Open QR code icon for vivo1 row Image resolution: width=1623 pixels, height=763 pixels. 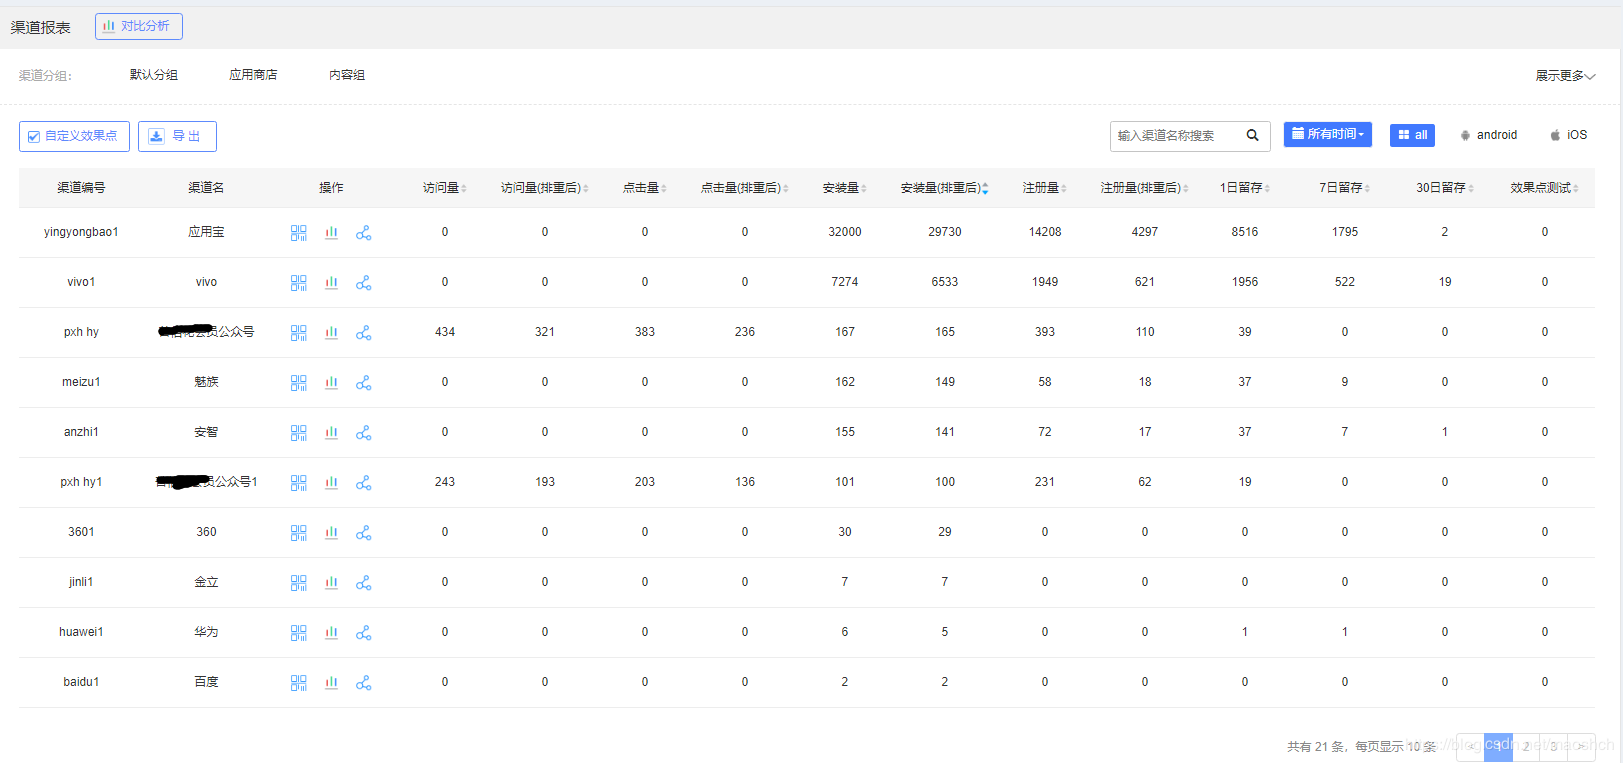tap(298, 282)
